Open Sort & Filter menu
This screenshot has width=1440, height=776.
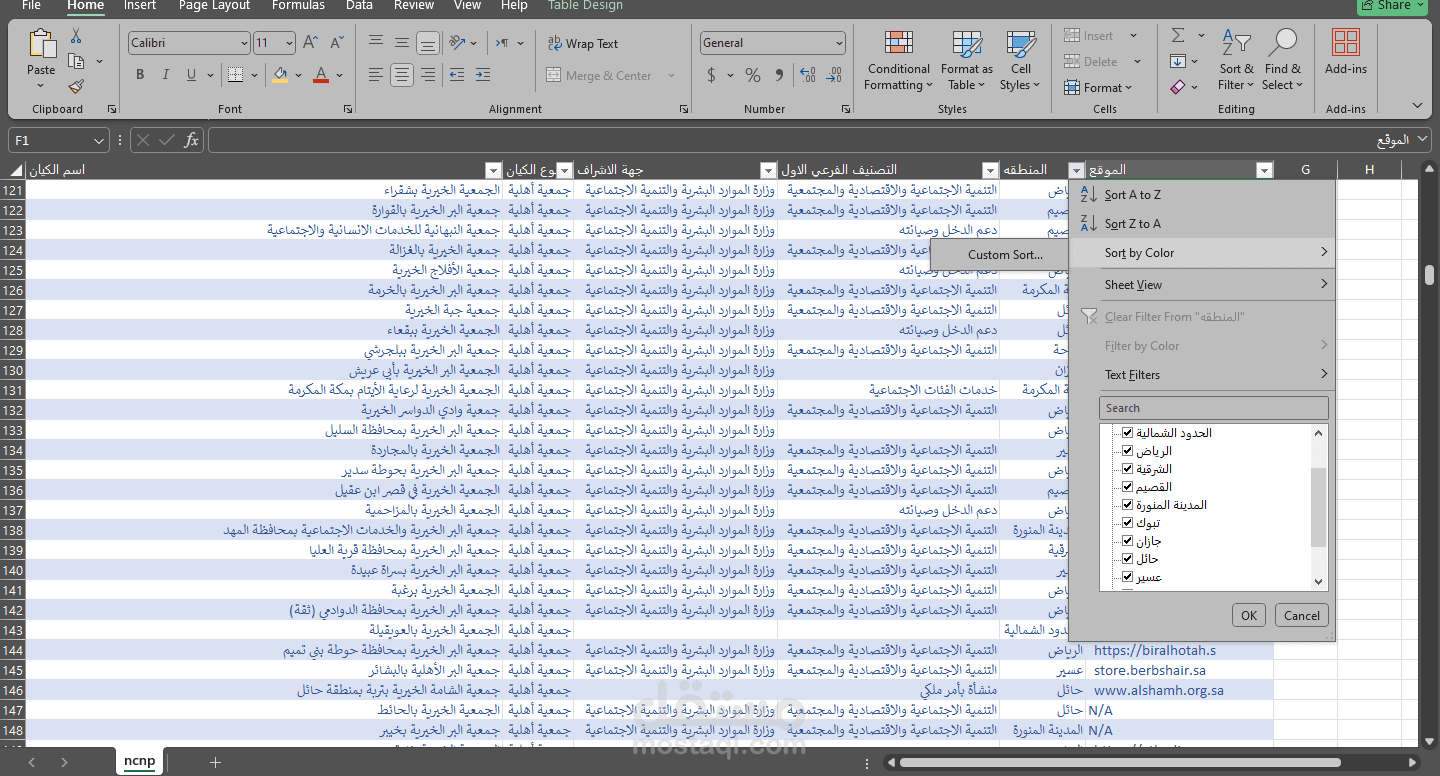[1236, 60]
